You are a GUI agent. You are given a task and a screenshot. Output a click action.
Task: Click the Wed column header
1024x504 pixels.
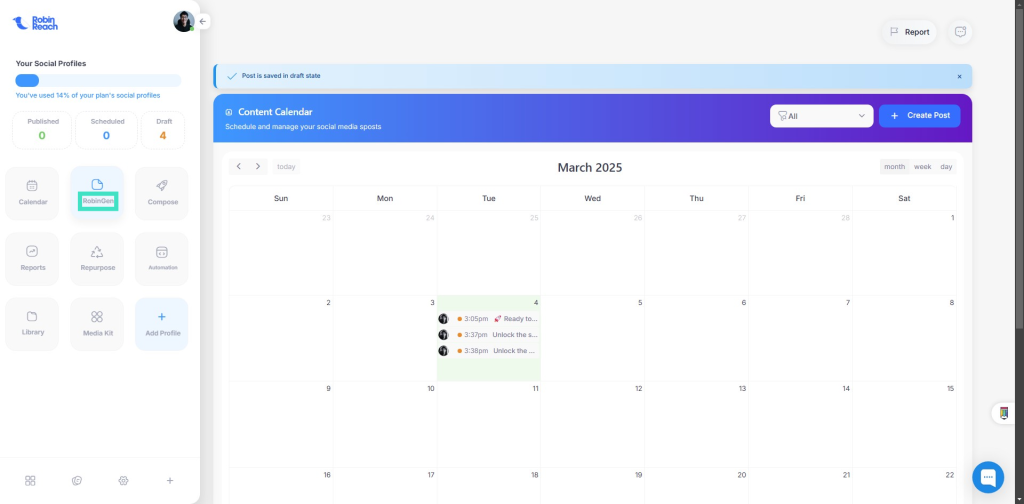pos(592,198)
